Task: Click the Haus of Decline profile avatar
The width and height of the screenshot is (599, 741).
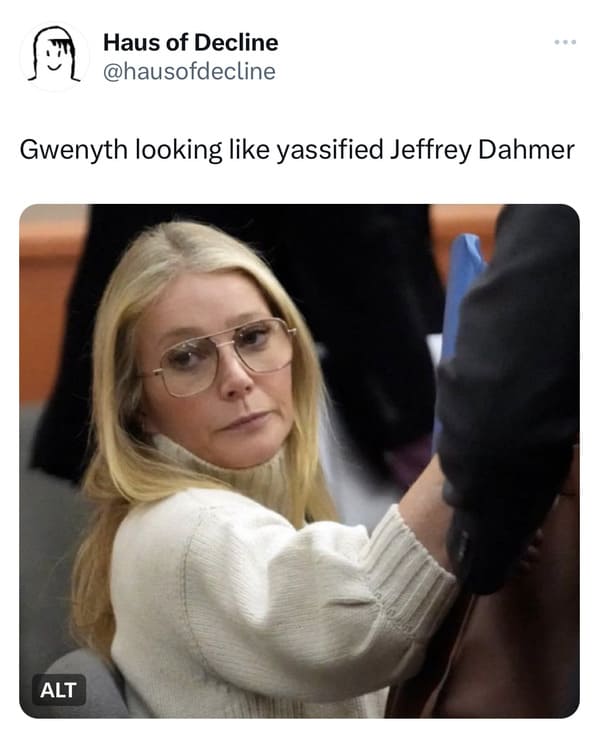Action: point(54,56)
